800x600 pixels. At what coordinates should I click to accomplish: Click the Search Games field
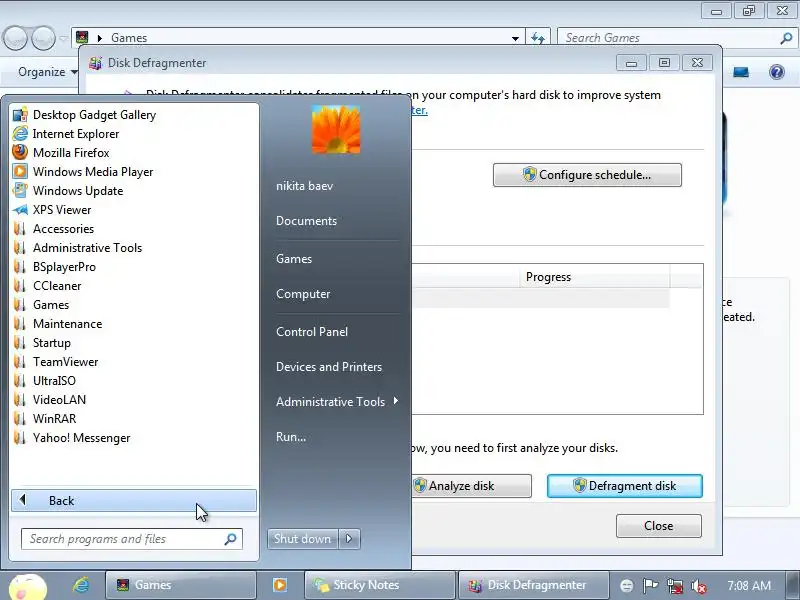[x=676, y=38]
